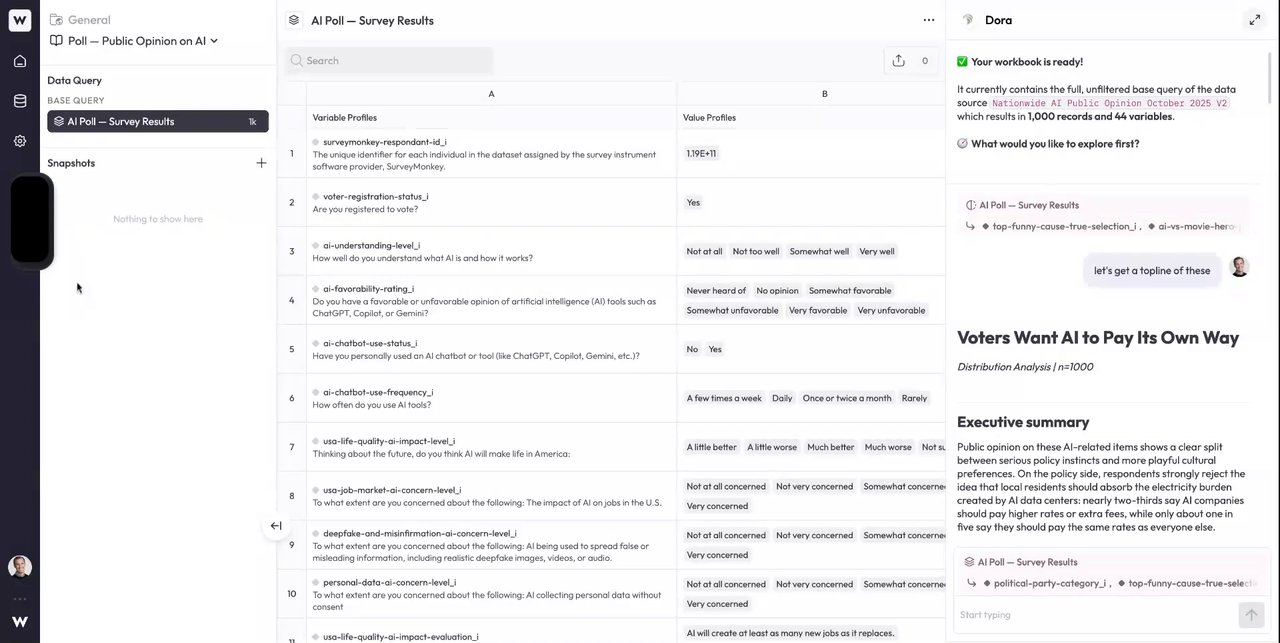Open settings gear in left sidebar

tap(20, 141)
